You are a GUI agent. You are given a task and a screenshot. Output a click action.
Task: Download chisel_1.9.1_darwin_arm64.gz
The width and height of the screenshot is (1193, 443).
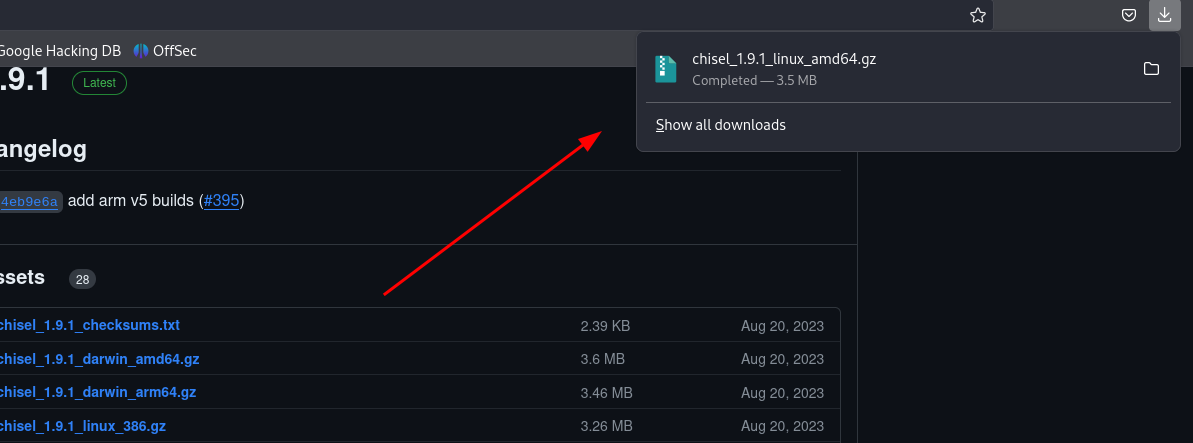click(97, 392)
